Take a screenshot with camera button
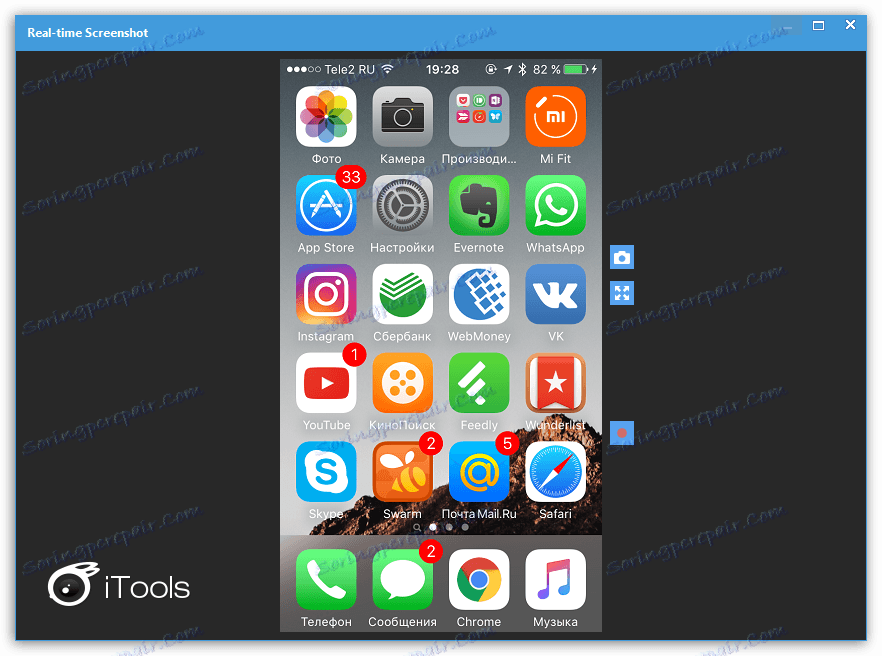The height and width of the screenshot is (656, 882). (622, 258)
